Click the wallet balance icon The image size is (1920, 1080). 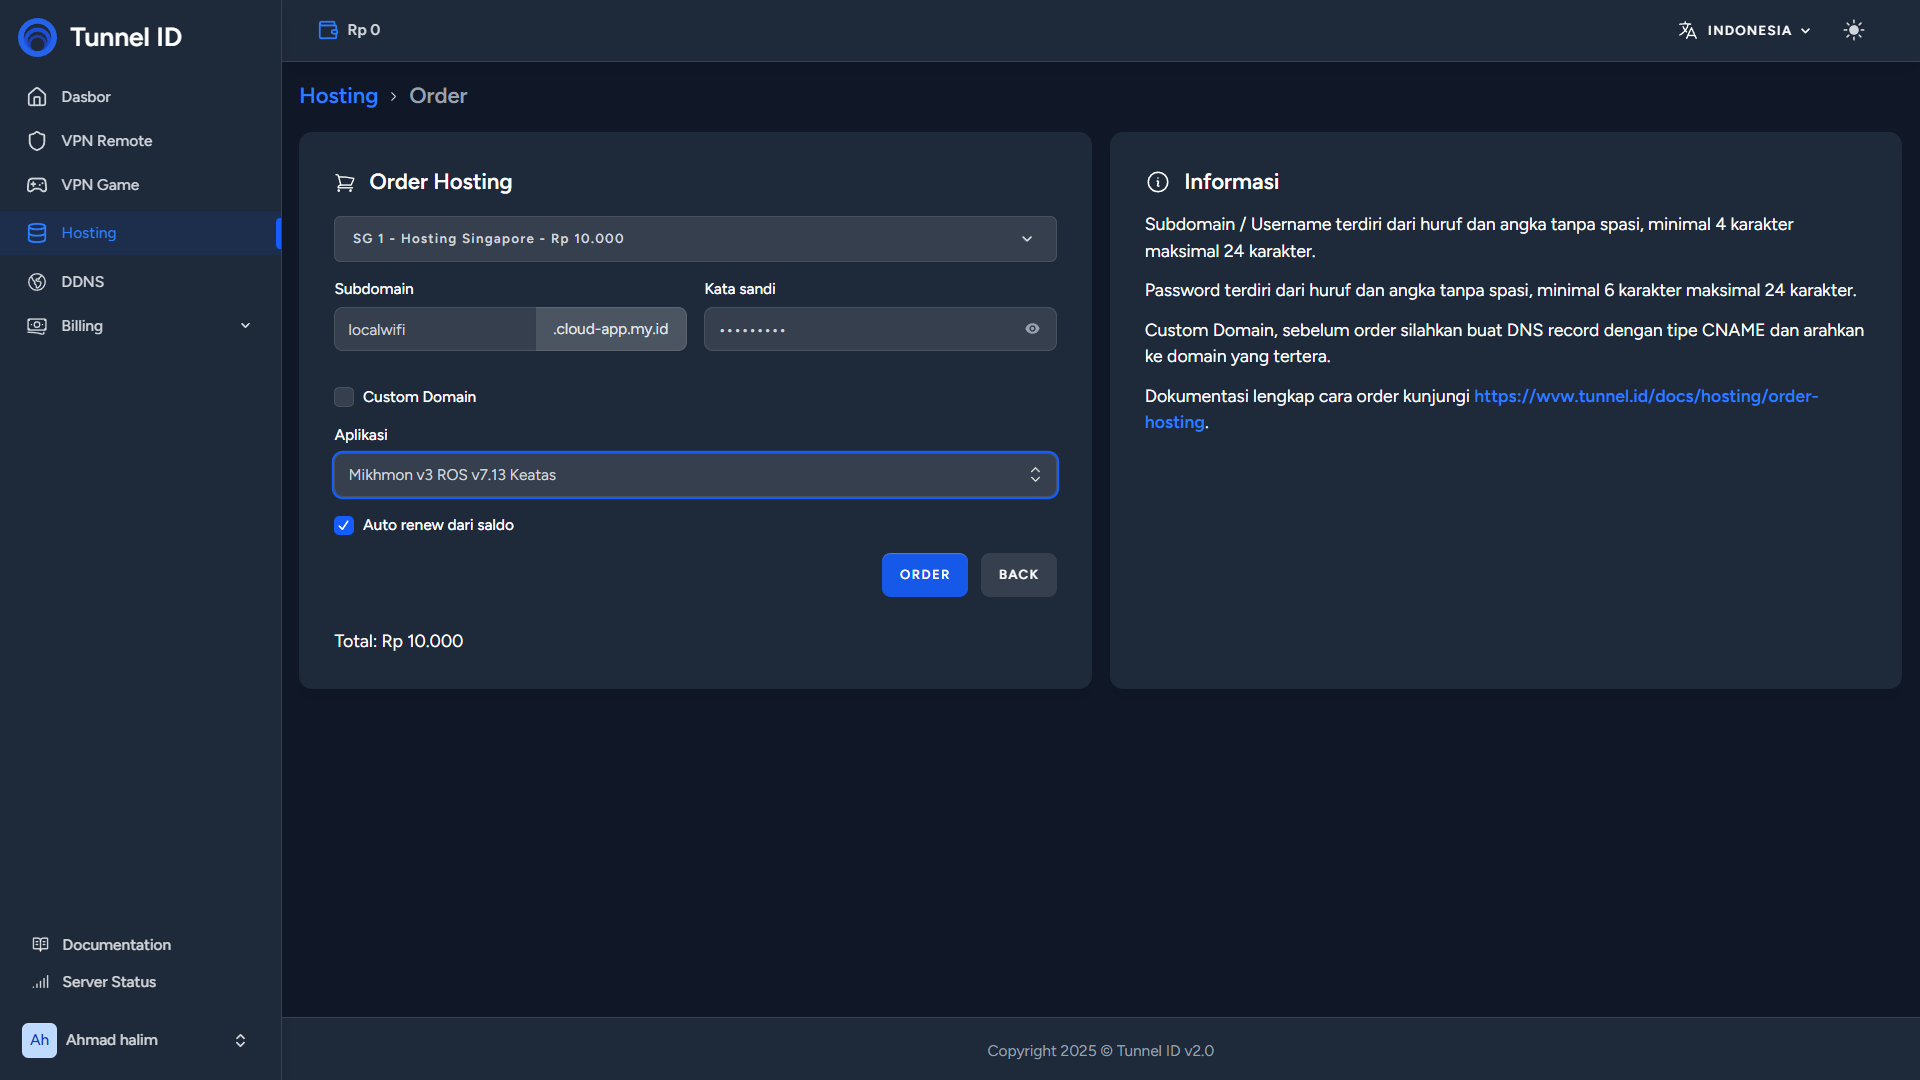pos(327,30)
